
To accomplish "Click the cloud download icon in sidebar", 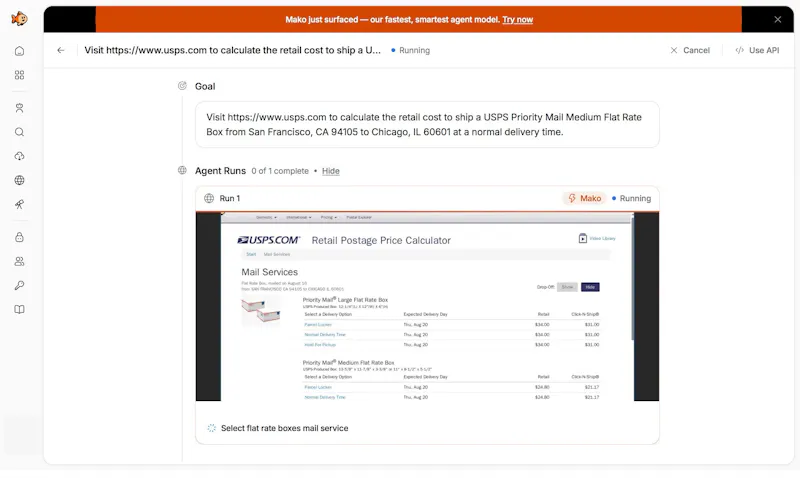I will click(19, 156).
